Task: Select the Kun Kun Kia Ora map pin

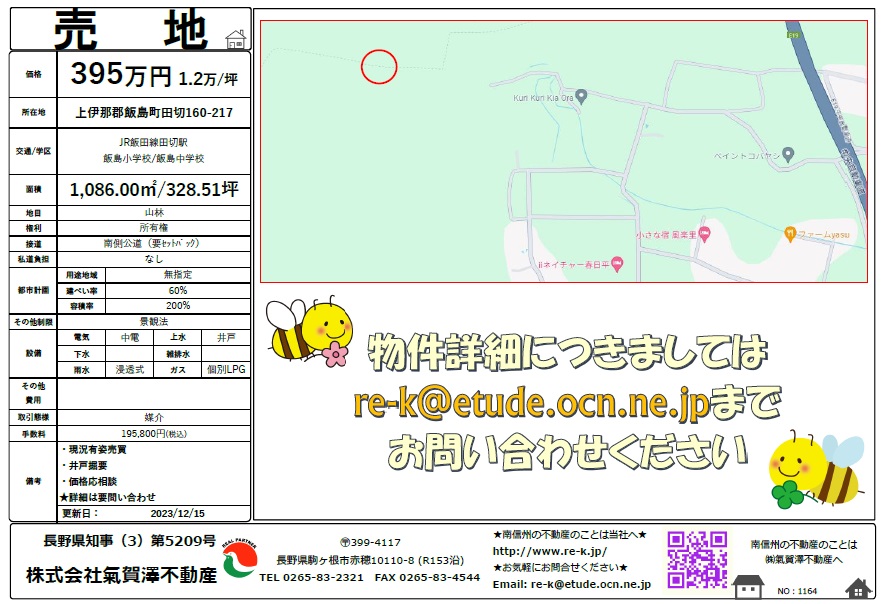Action: point(581,97)
